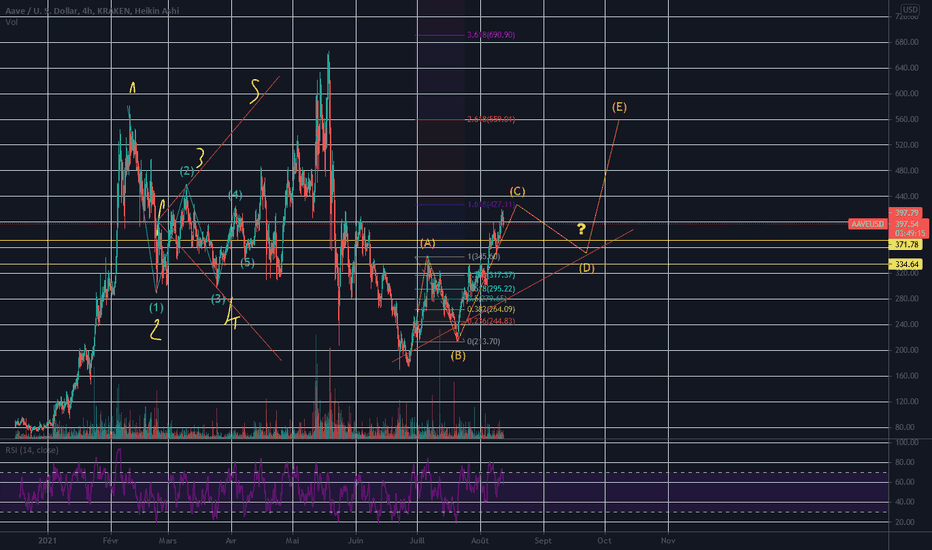Select the teal (3) wave label

[218, 299]
